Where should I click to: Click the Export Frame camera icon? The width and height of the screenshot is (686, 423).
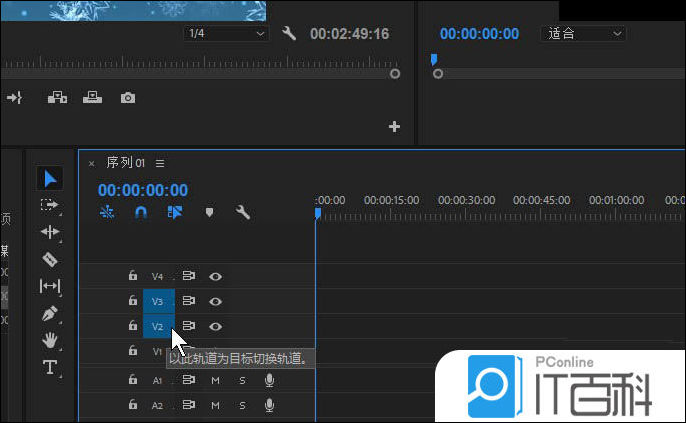[128, 97]
